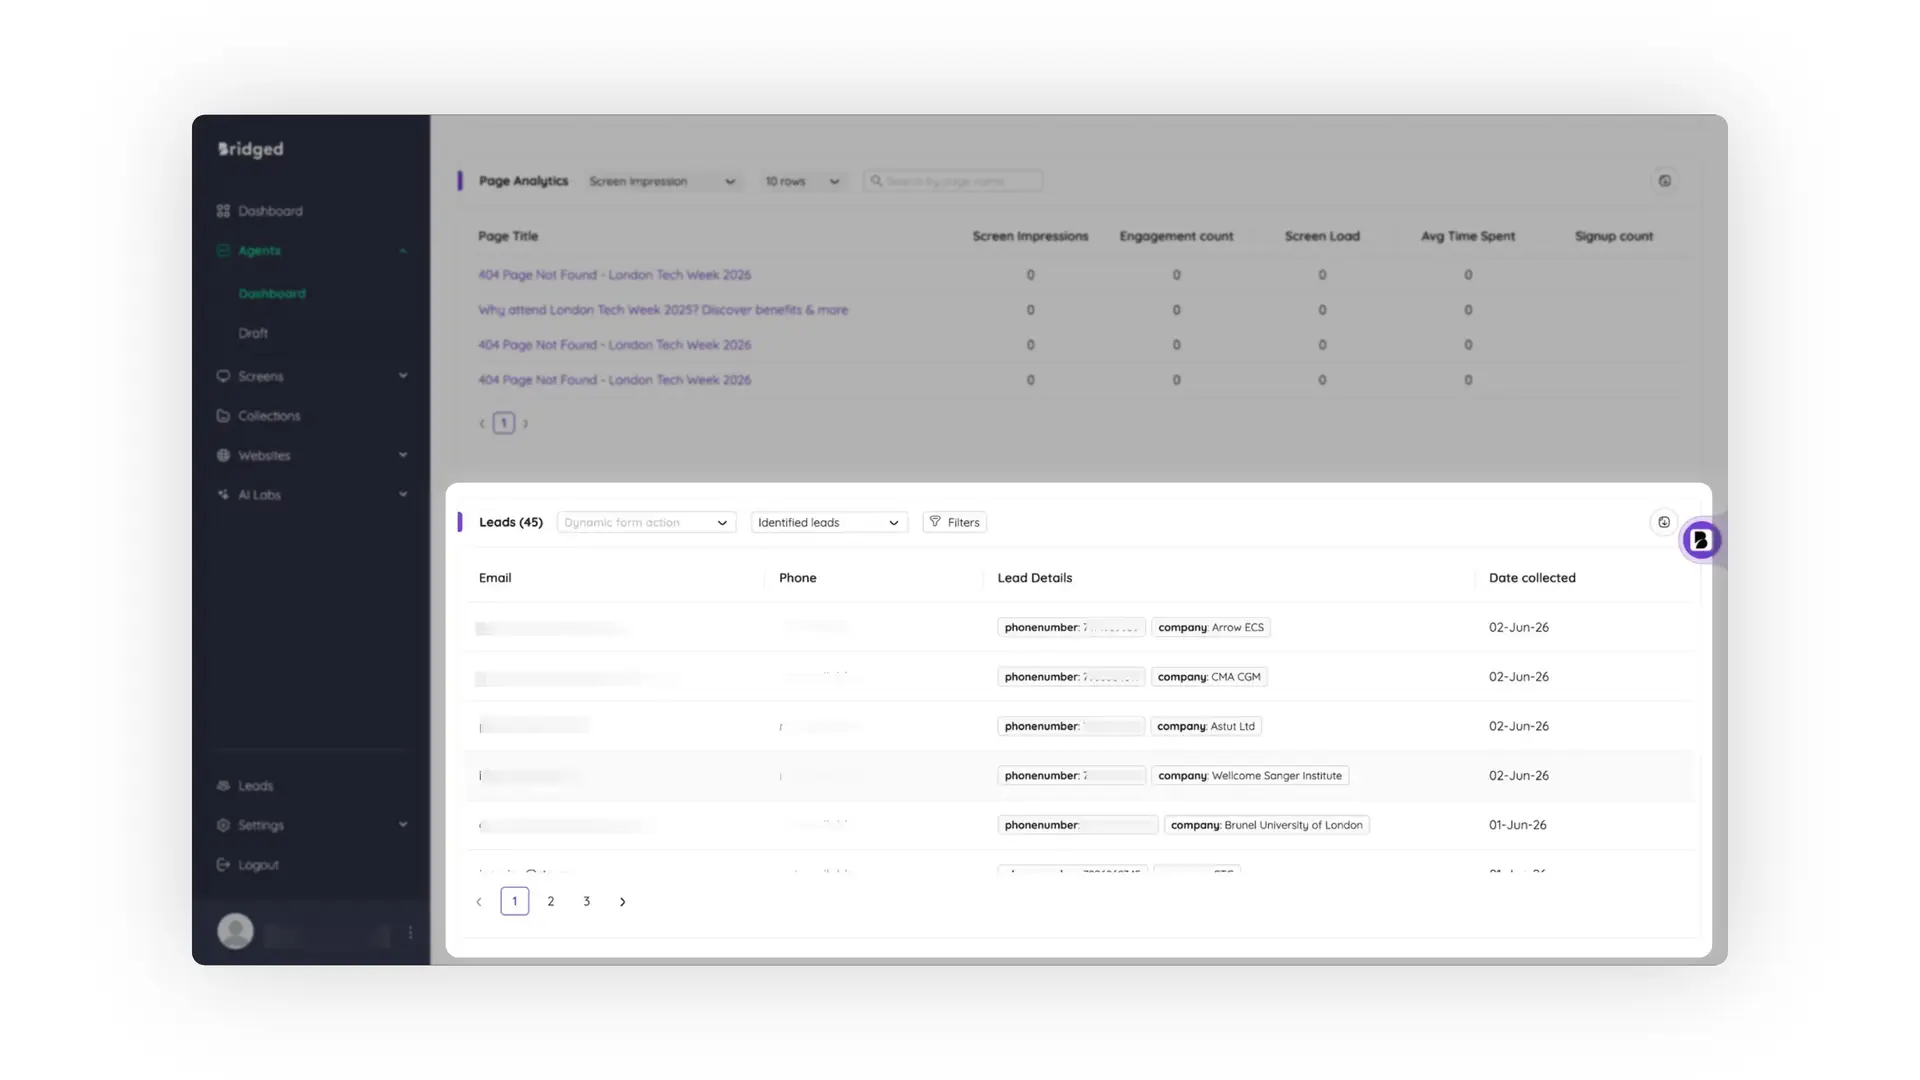Click the Agents sidebar icon
Viewport: 1920px width, 1080px height.
pos(223,250)
